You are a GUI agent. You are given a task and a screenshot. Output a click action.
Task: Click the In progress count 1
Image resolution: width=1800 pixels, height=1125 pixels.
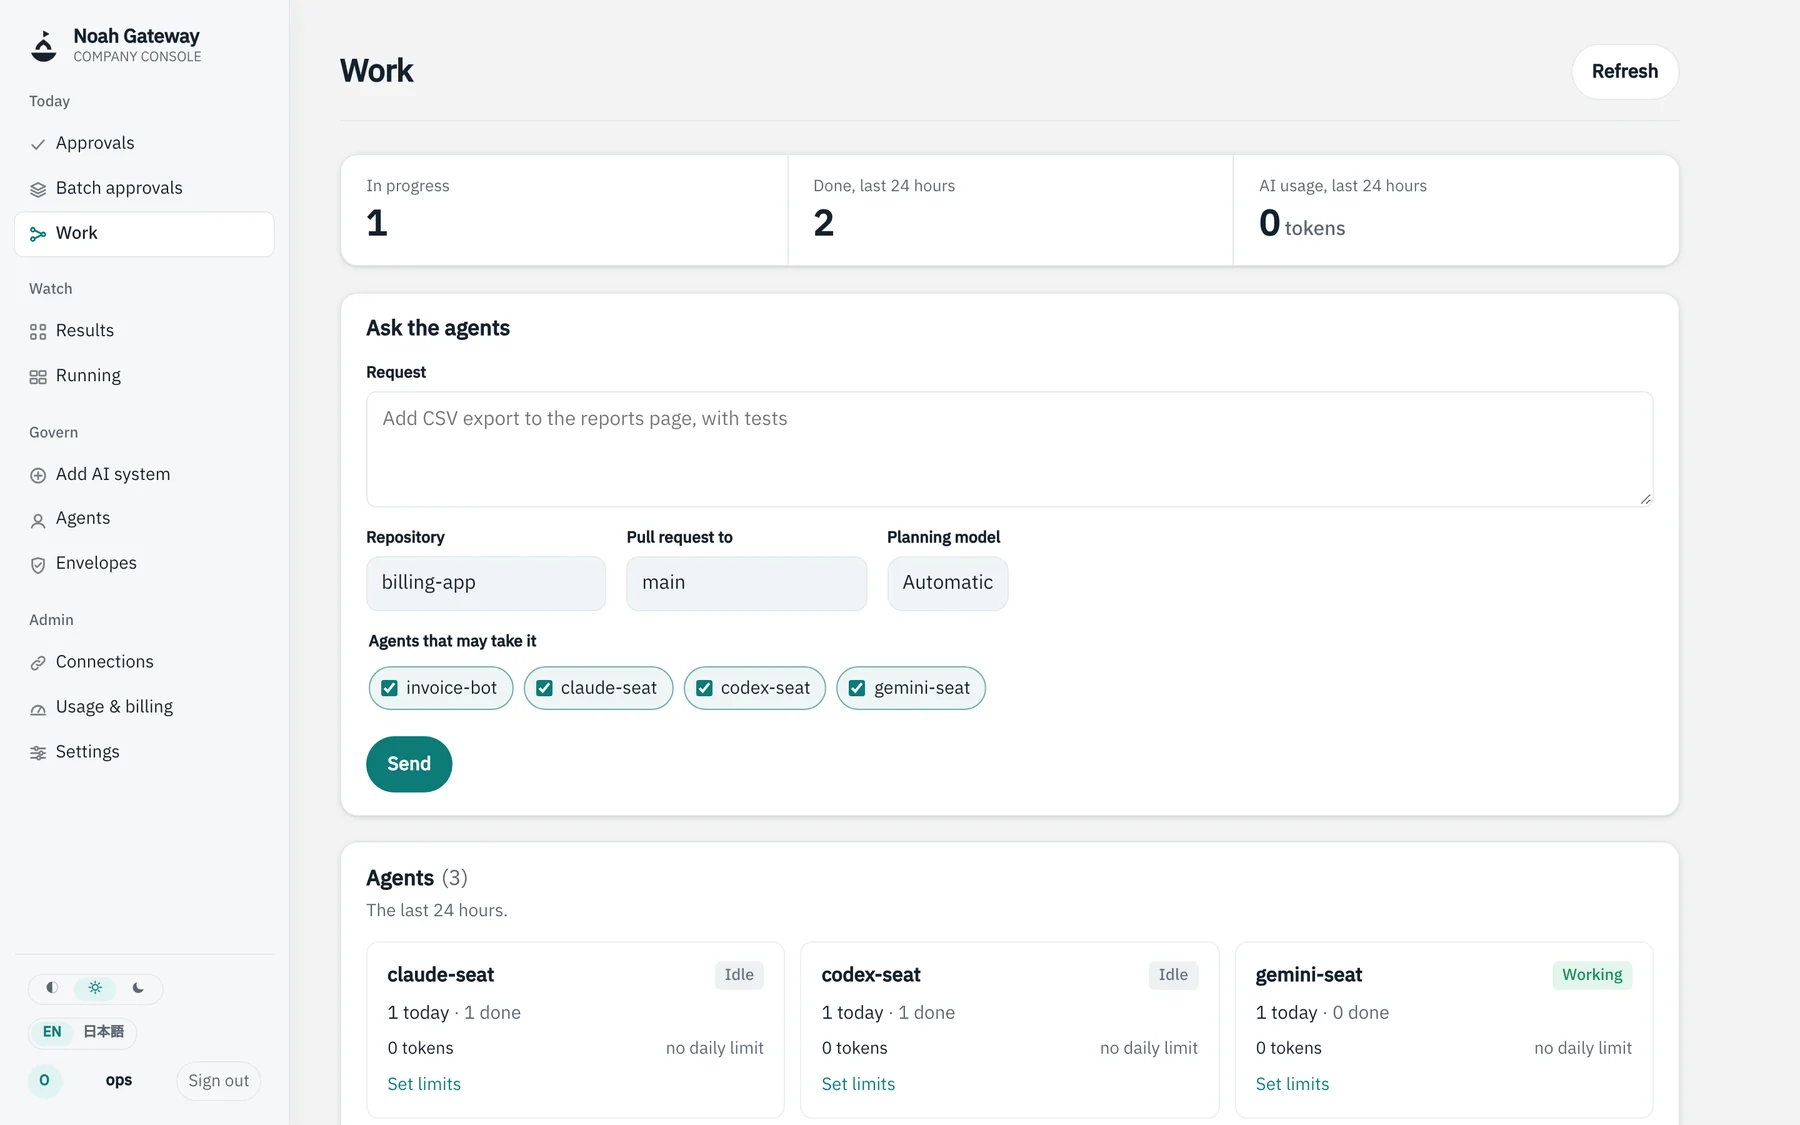[x=377, y=223]
